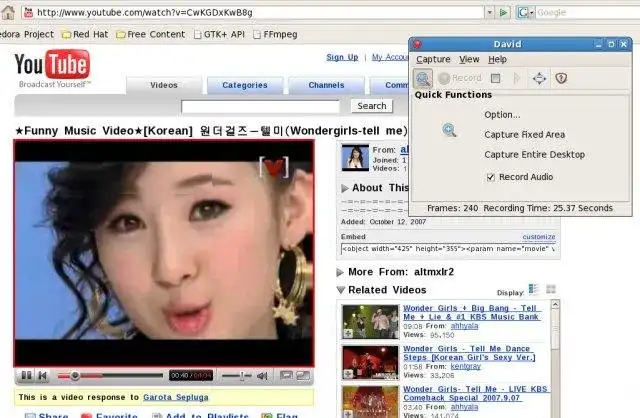Image resolution: width=640 pixels, height=418 pixels.
Task: Click the play arrow icon in David toolbar
Action: pos(517,78)
